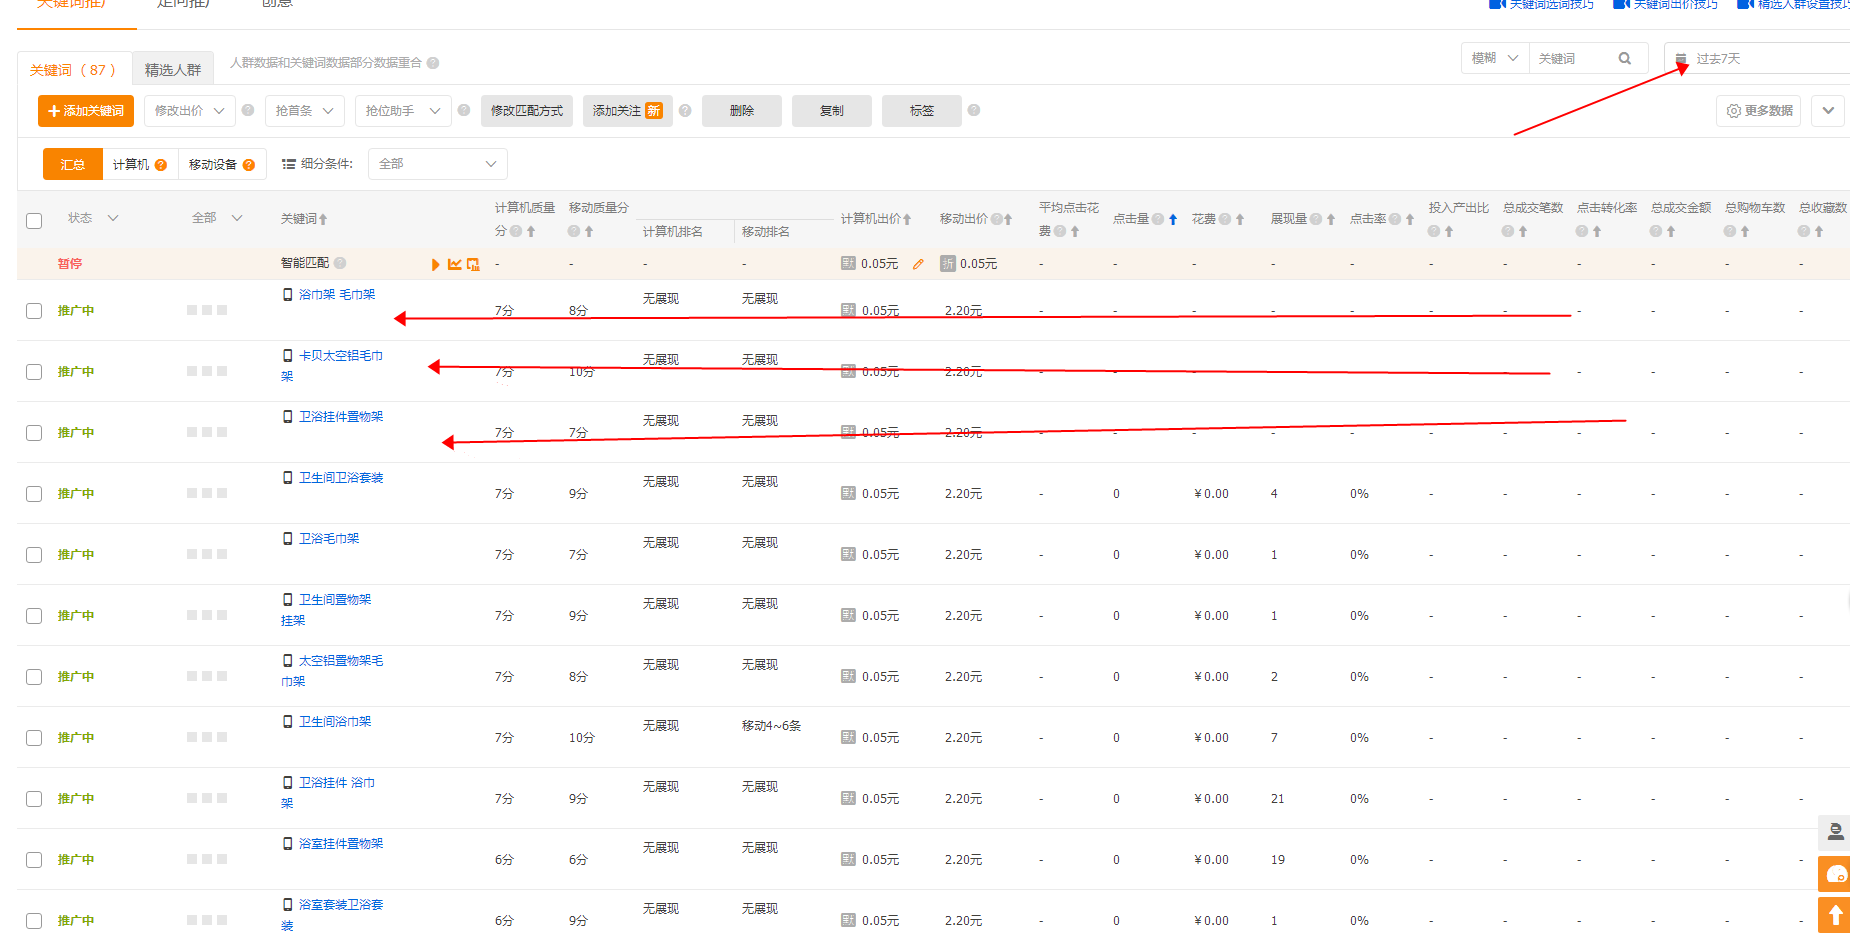Select the 移动设备 view tab

pos(222,164)
